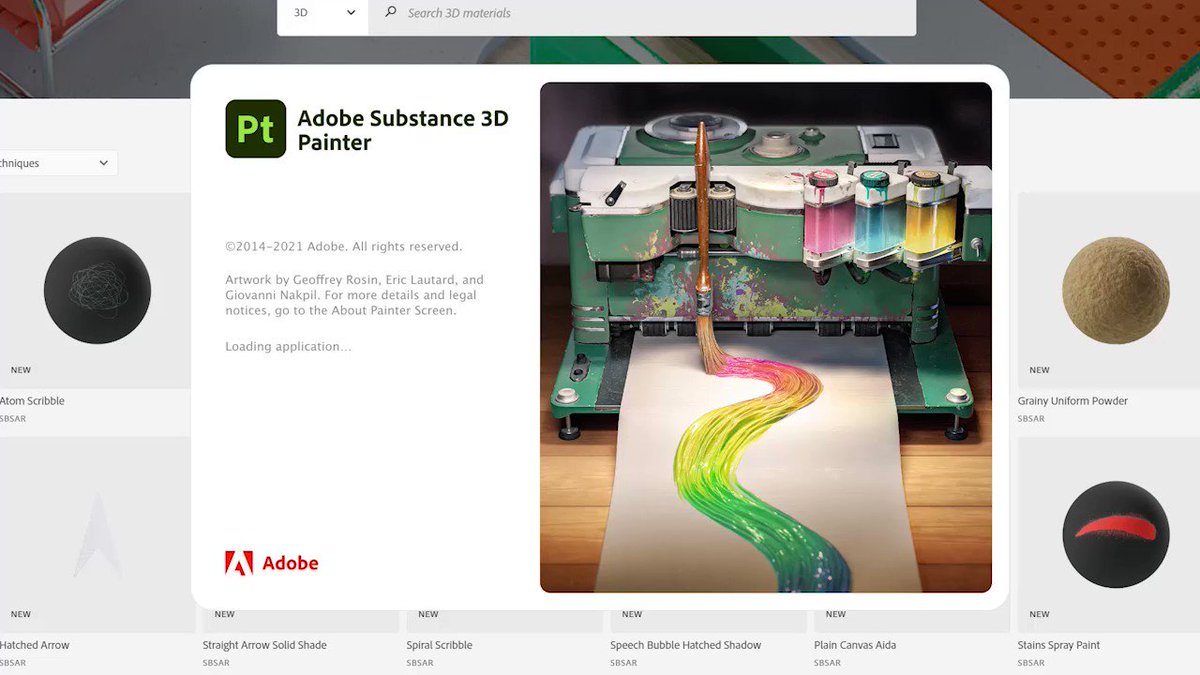
Task: Open the Hatched Arrow material thumbnail
Action: pos(95,534)
